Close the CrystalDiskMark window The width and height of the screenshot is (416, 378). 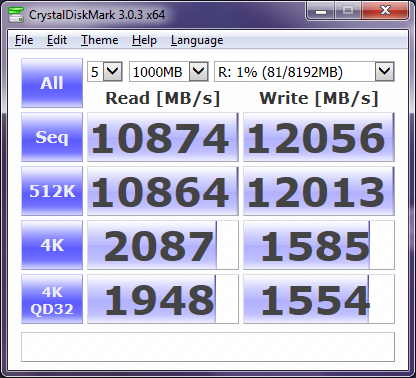[x=385, y=12]
